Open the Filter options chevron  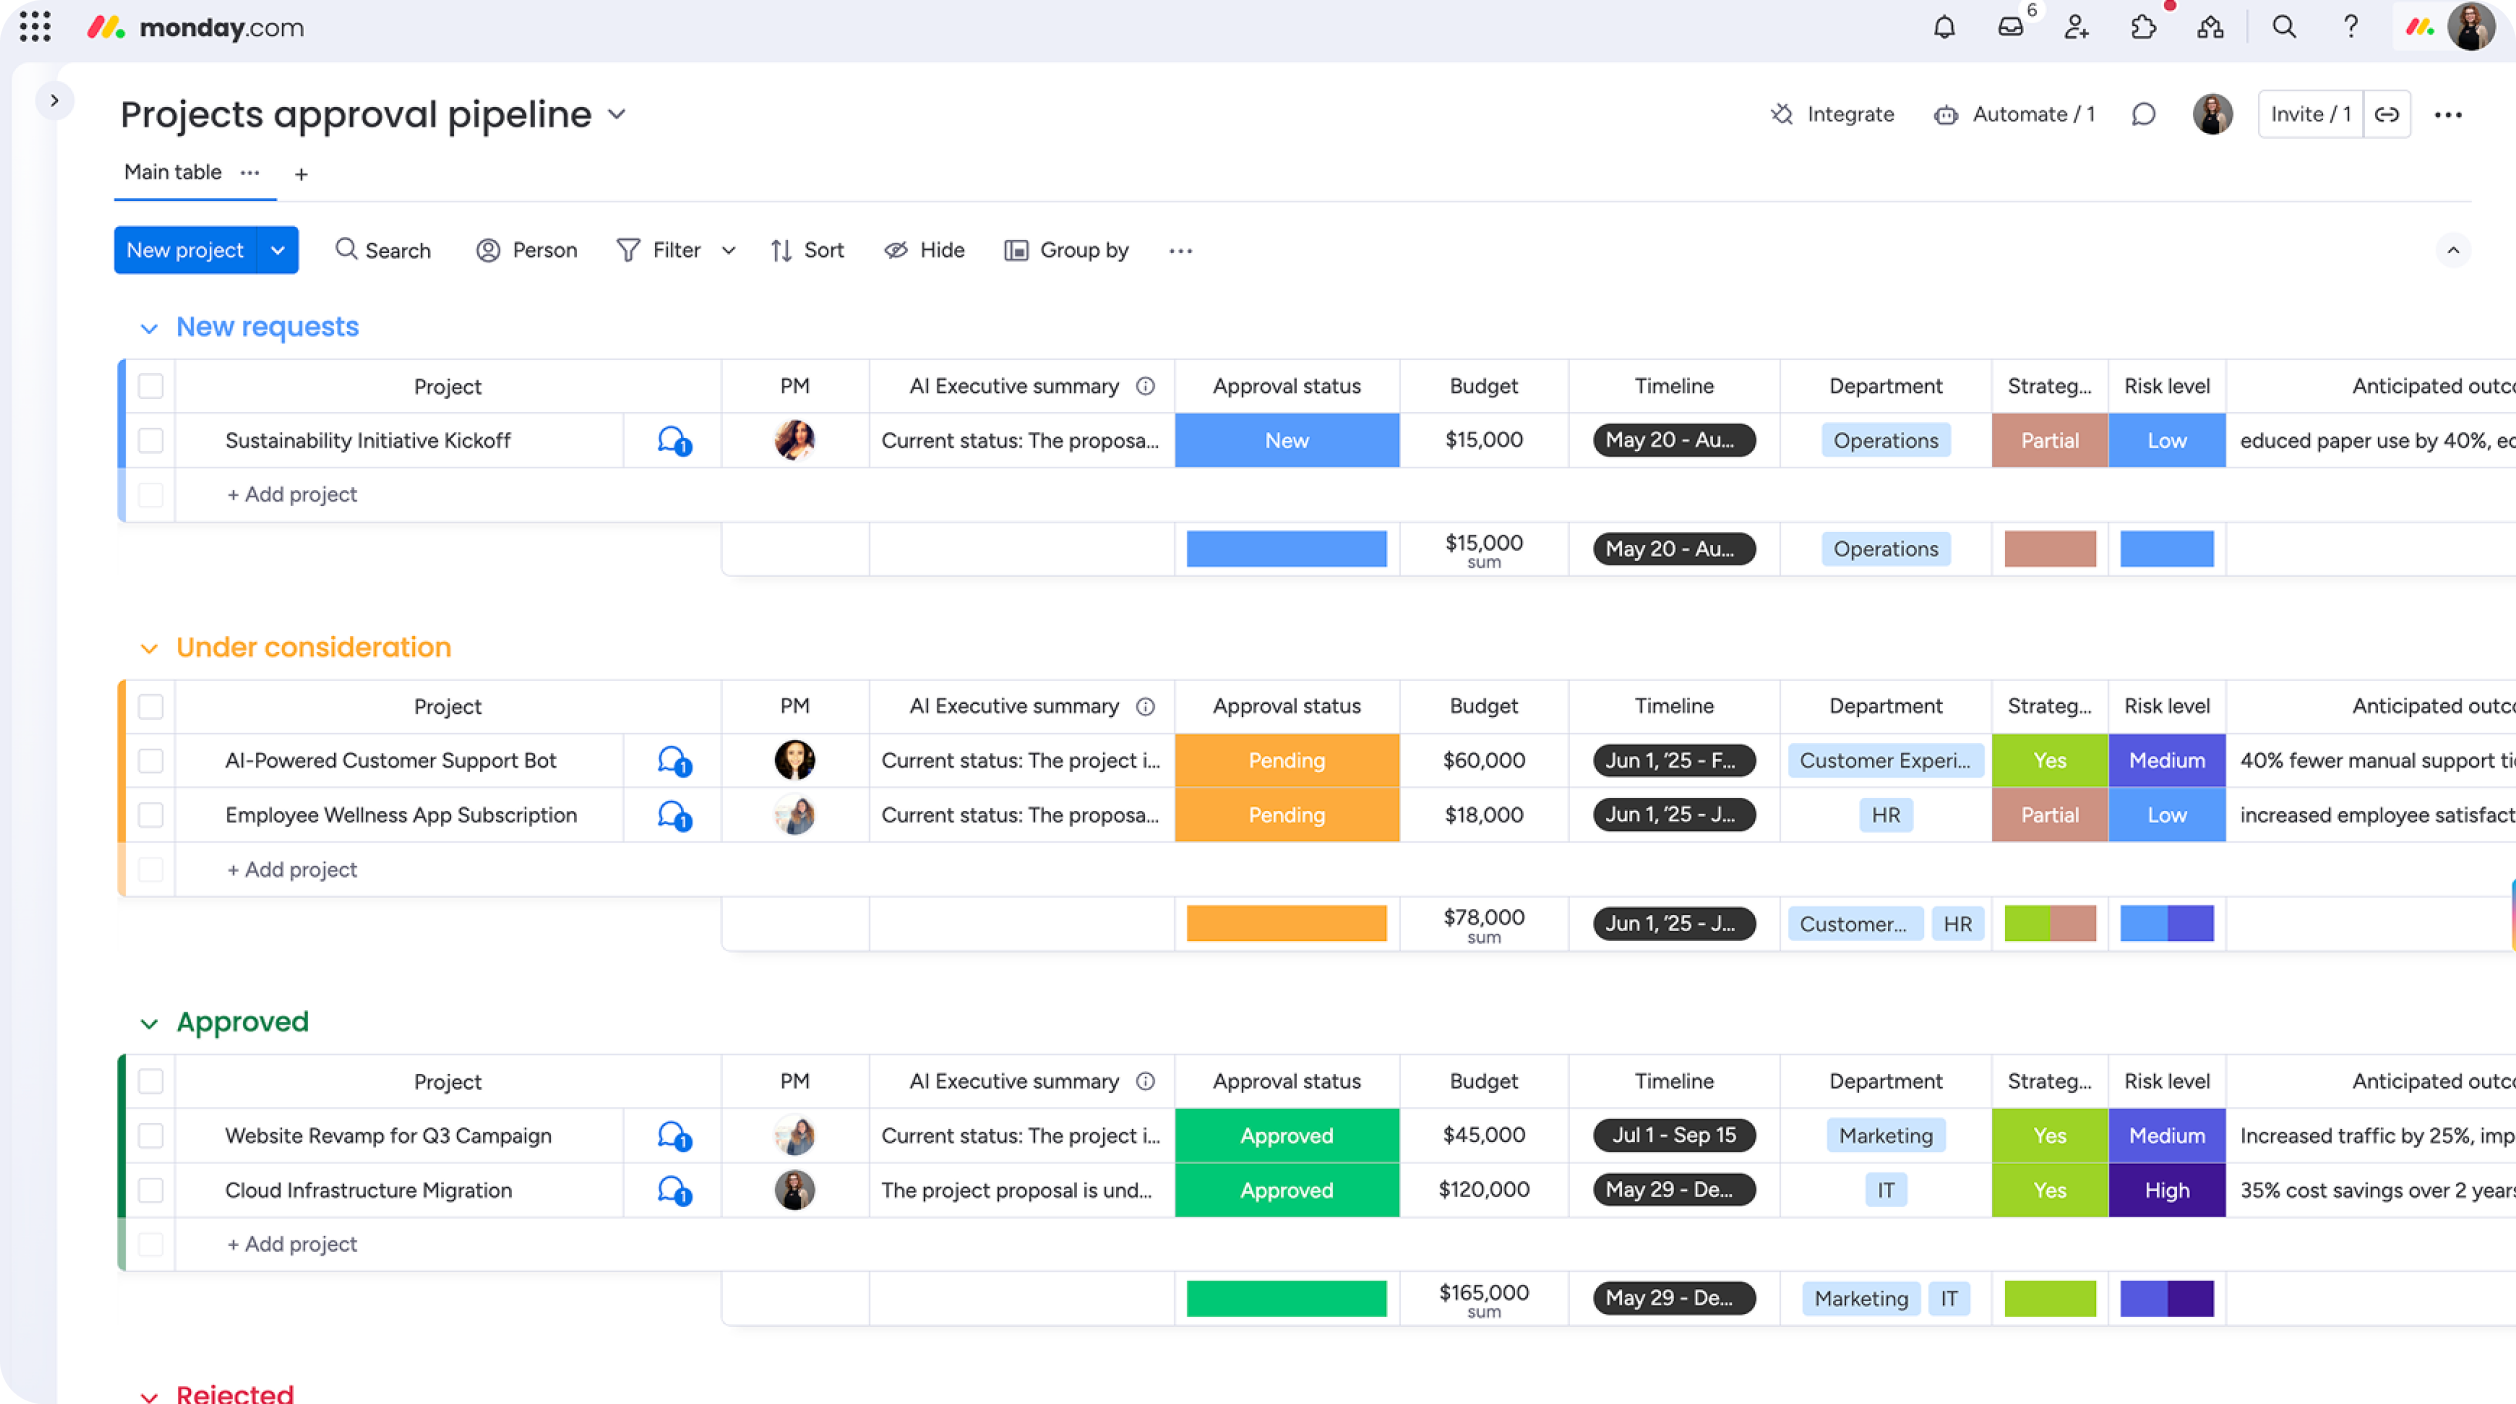pyautogui.click(x=729, y=251)
